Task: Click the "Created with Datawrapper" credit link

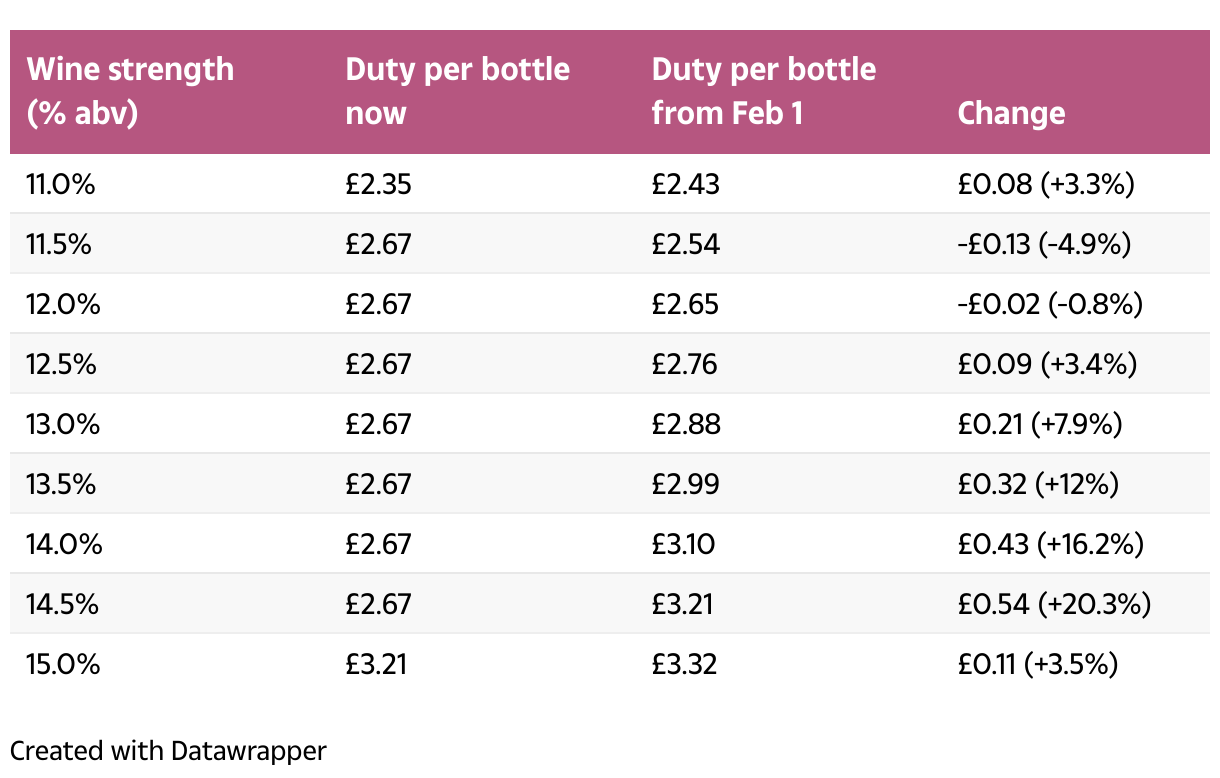Action: point(168,750)
